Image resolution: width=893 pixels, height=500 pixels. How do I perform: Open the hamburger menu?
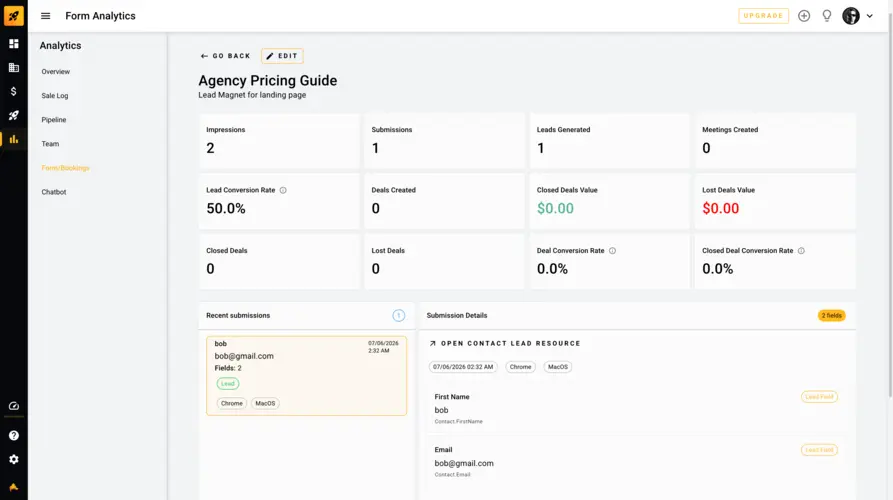click(46, 16)
